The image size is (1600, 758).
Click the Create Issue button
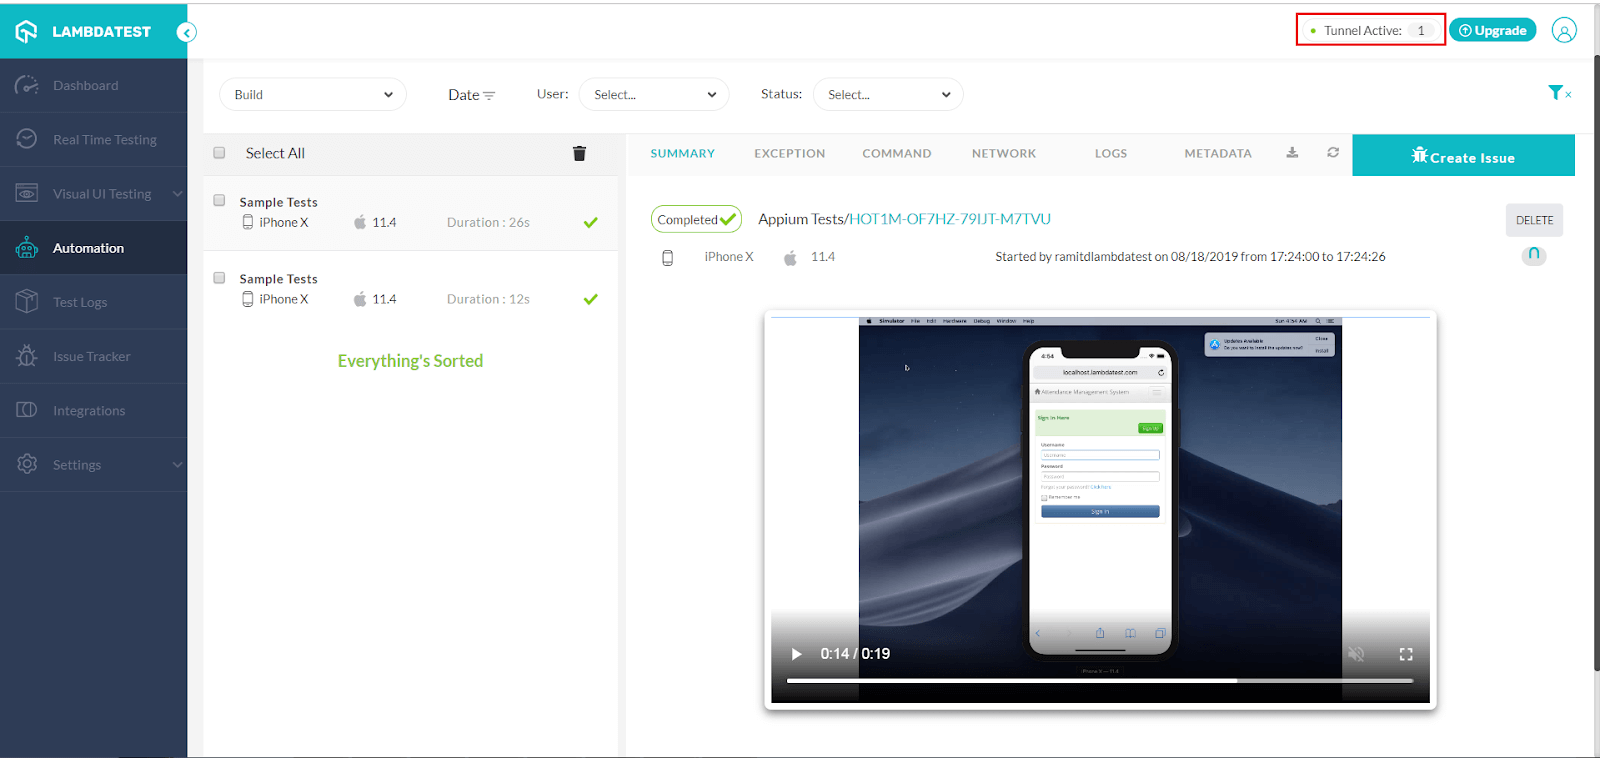click(x=1463, y=156)
